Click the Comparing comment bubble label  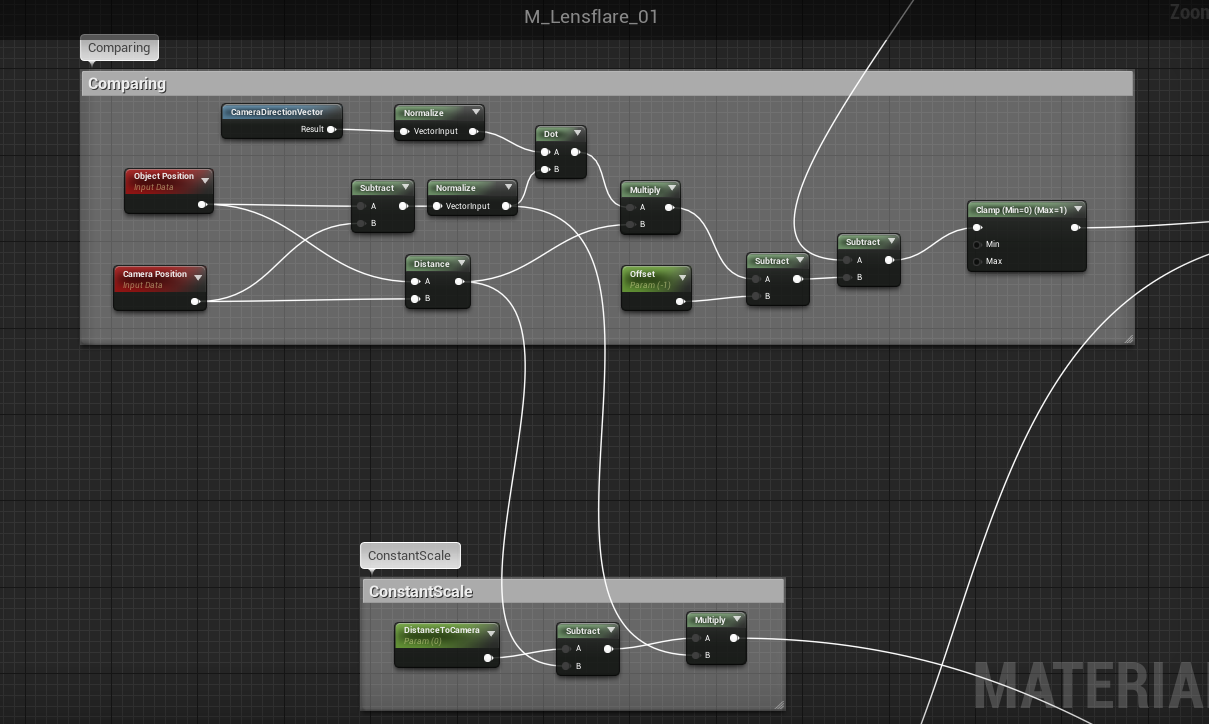point(119,47)
